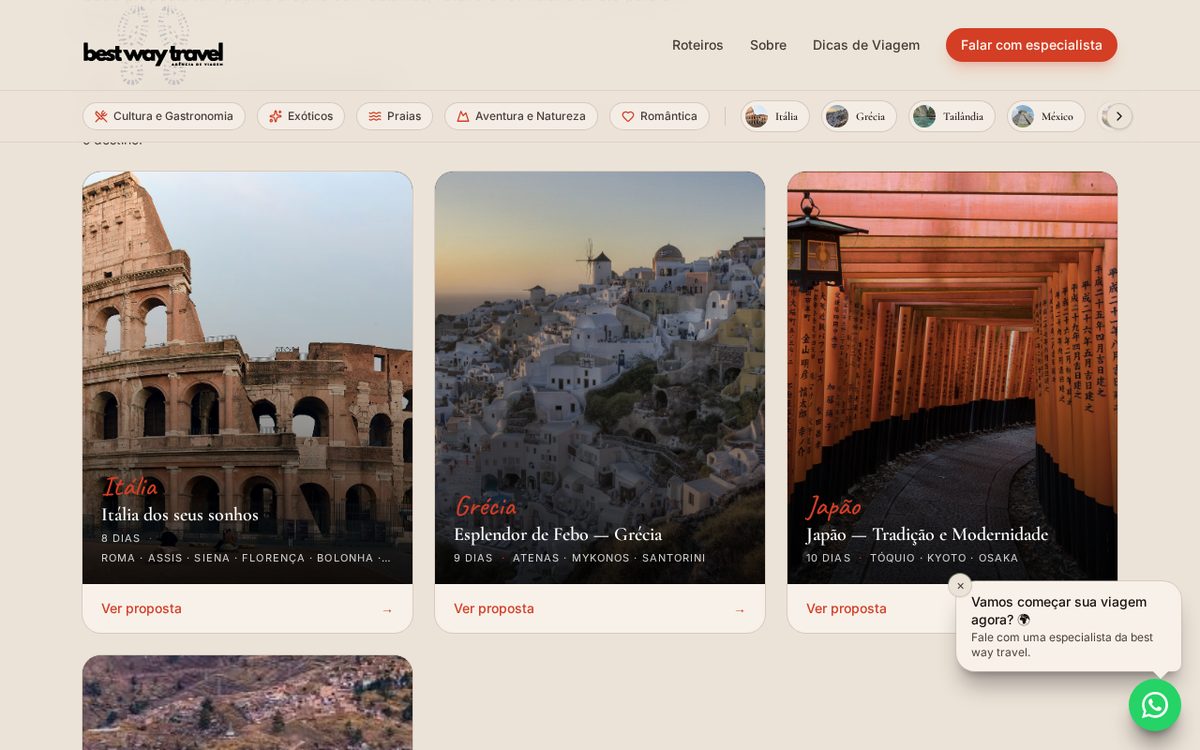Open the partially visible fourth destination card
The height and width of the screenshot is (750, 1200).
click(247, 702)
